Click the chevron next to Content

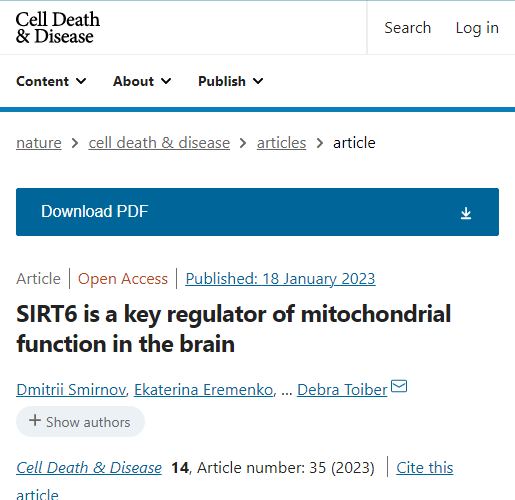click(x=81, y=81)
